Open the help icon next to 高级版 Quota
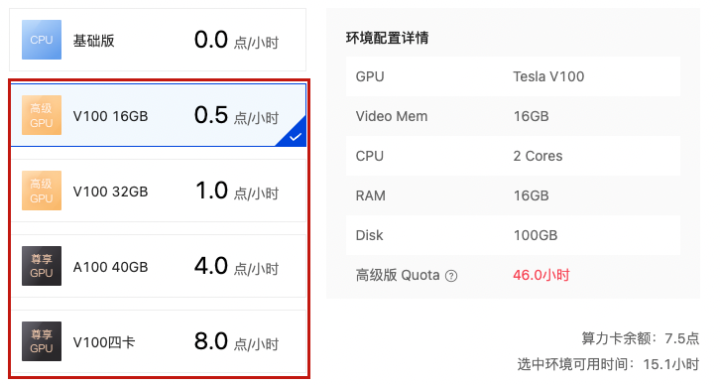720x385 pixels. 451,276
